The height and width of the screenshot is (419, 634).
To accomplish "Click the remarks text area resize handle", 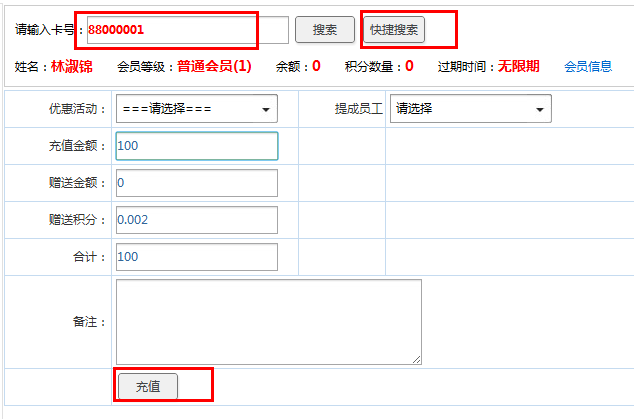I will coord(416,359).
